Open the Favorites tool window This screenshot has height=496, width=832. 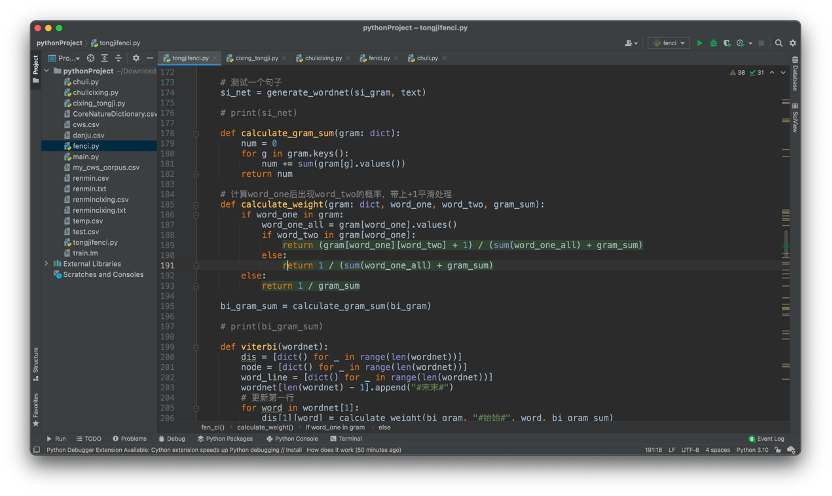tap(36, 410)
